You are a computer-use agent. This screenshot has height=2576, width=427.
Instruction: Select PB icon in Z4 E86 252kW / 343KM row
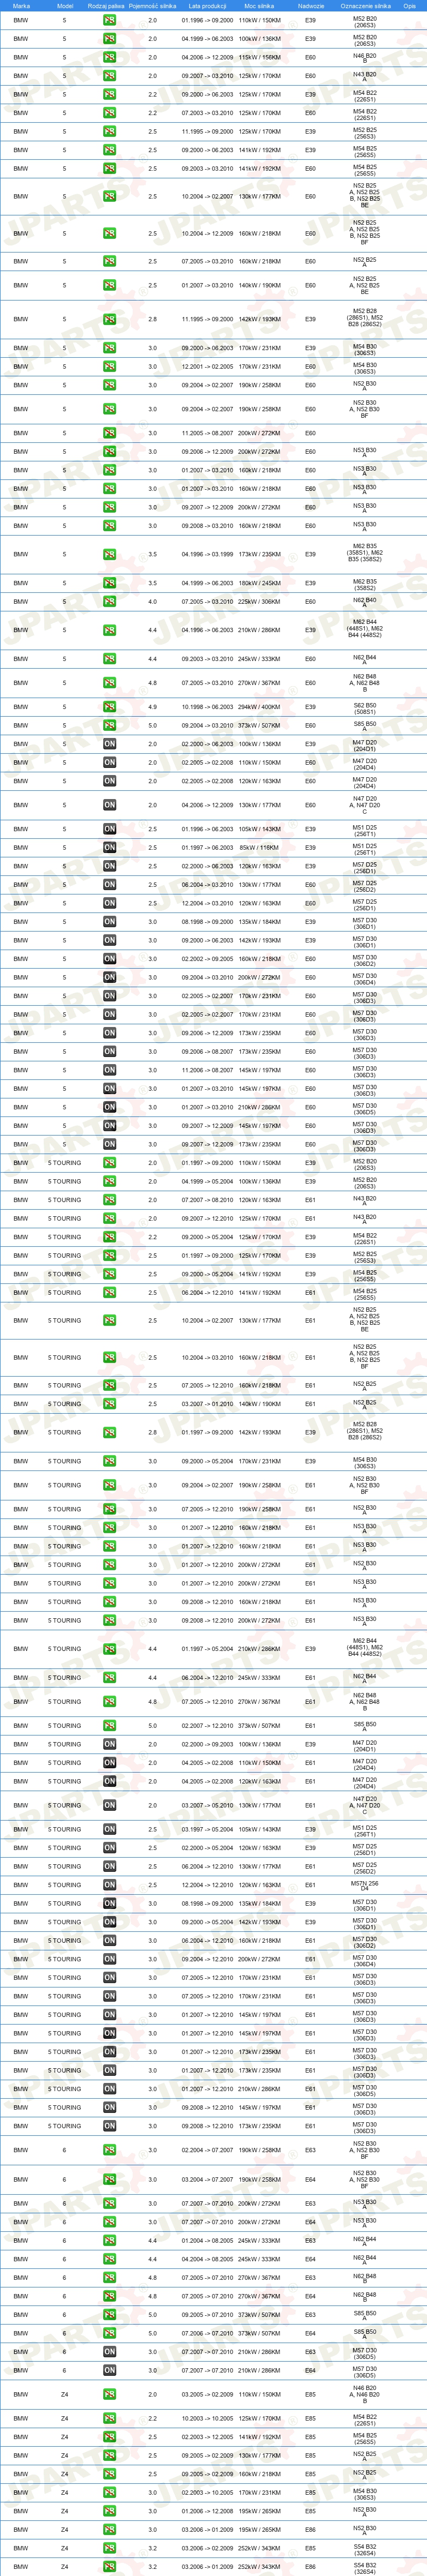click(x=109, y=2567)
